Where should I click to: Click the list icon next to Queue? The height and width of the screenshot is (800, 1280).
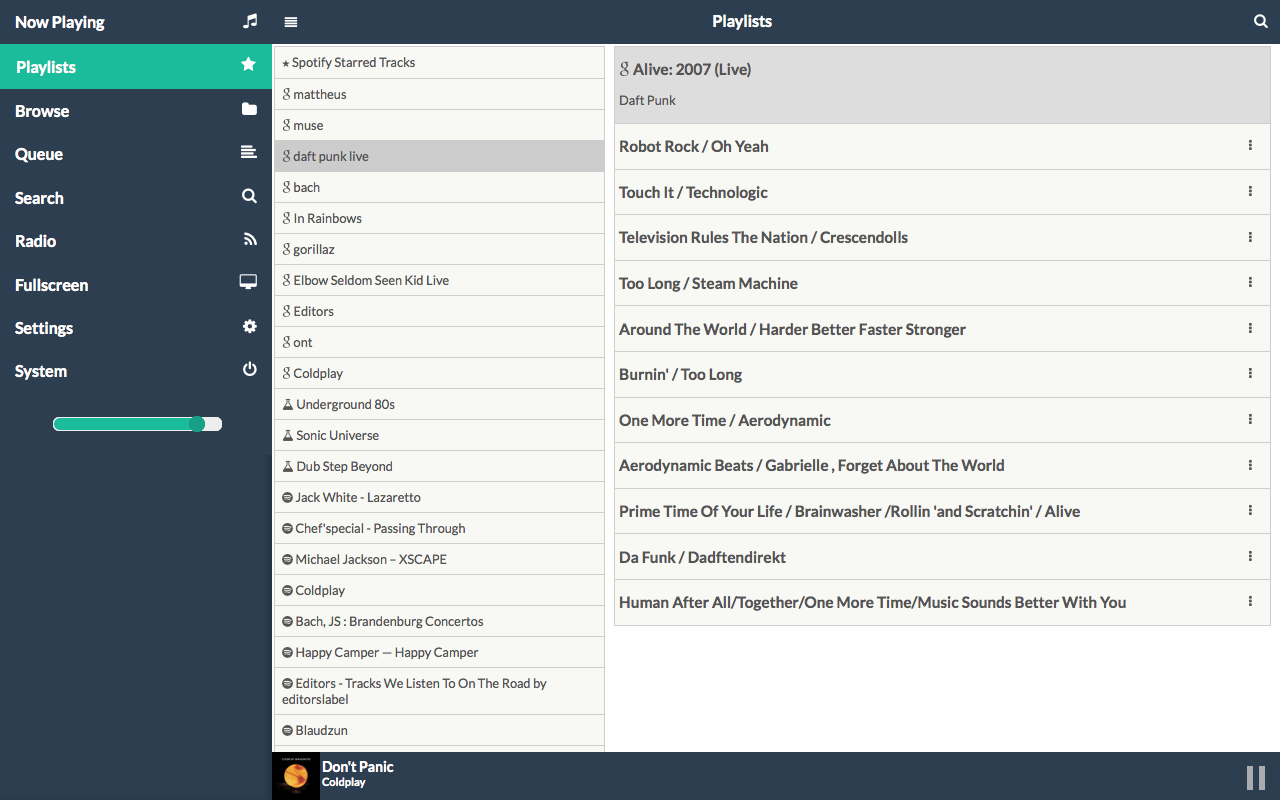click(x=248, y=153)
